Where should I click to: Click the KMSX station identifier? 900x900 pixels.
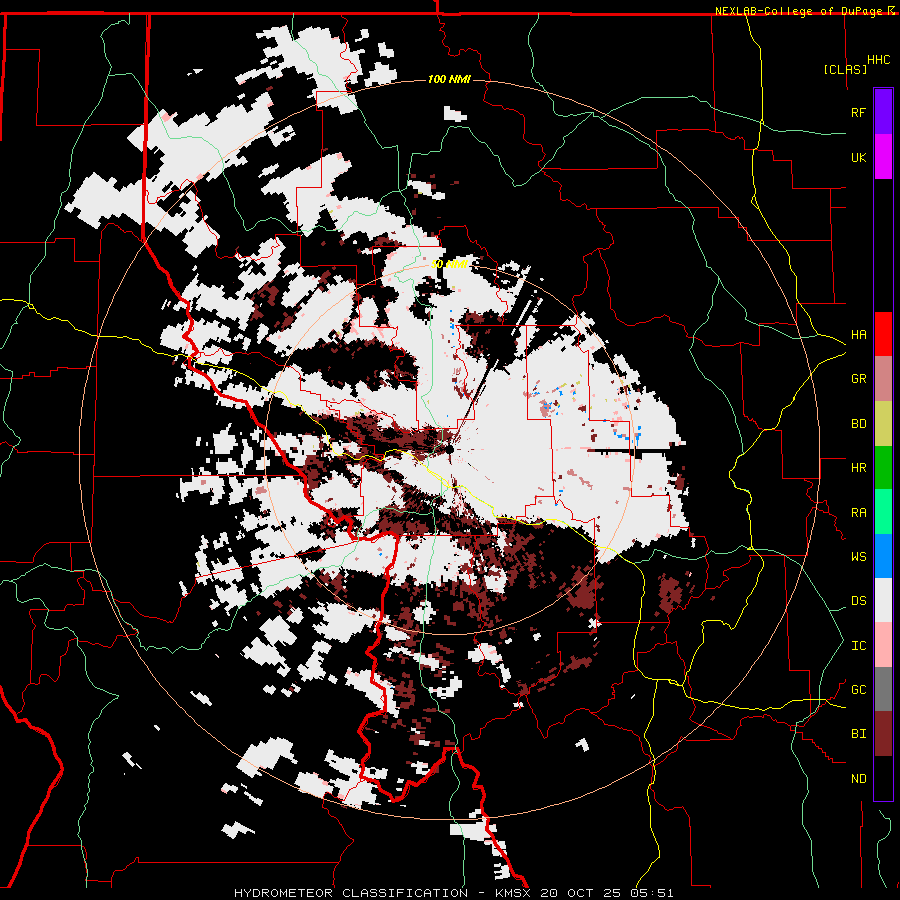pos(514,893)
